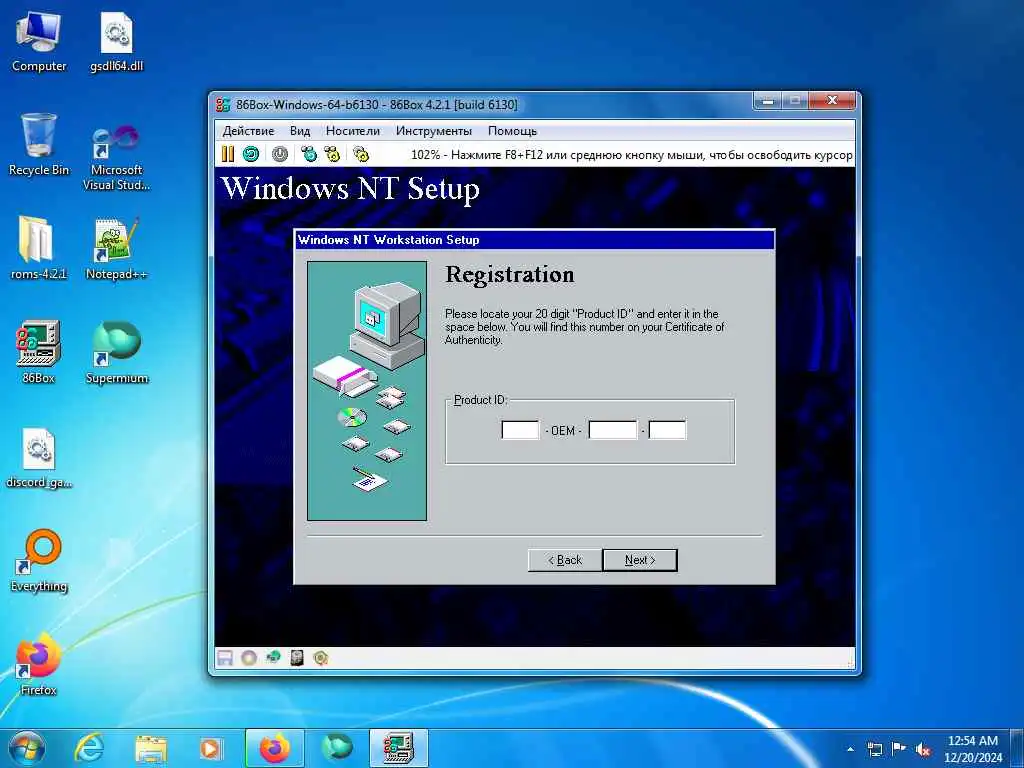Switch to Firefox in the taskbar
This screenshot has height=768, width=1024.
click(x=274, y=748)
